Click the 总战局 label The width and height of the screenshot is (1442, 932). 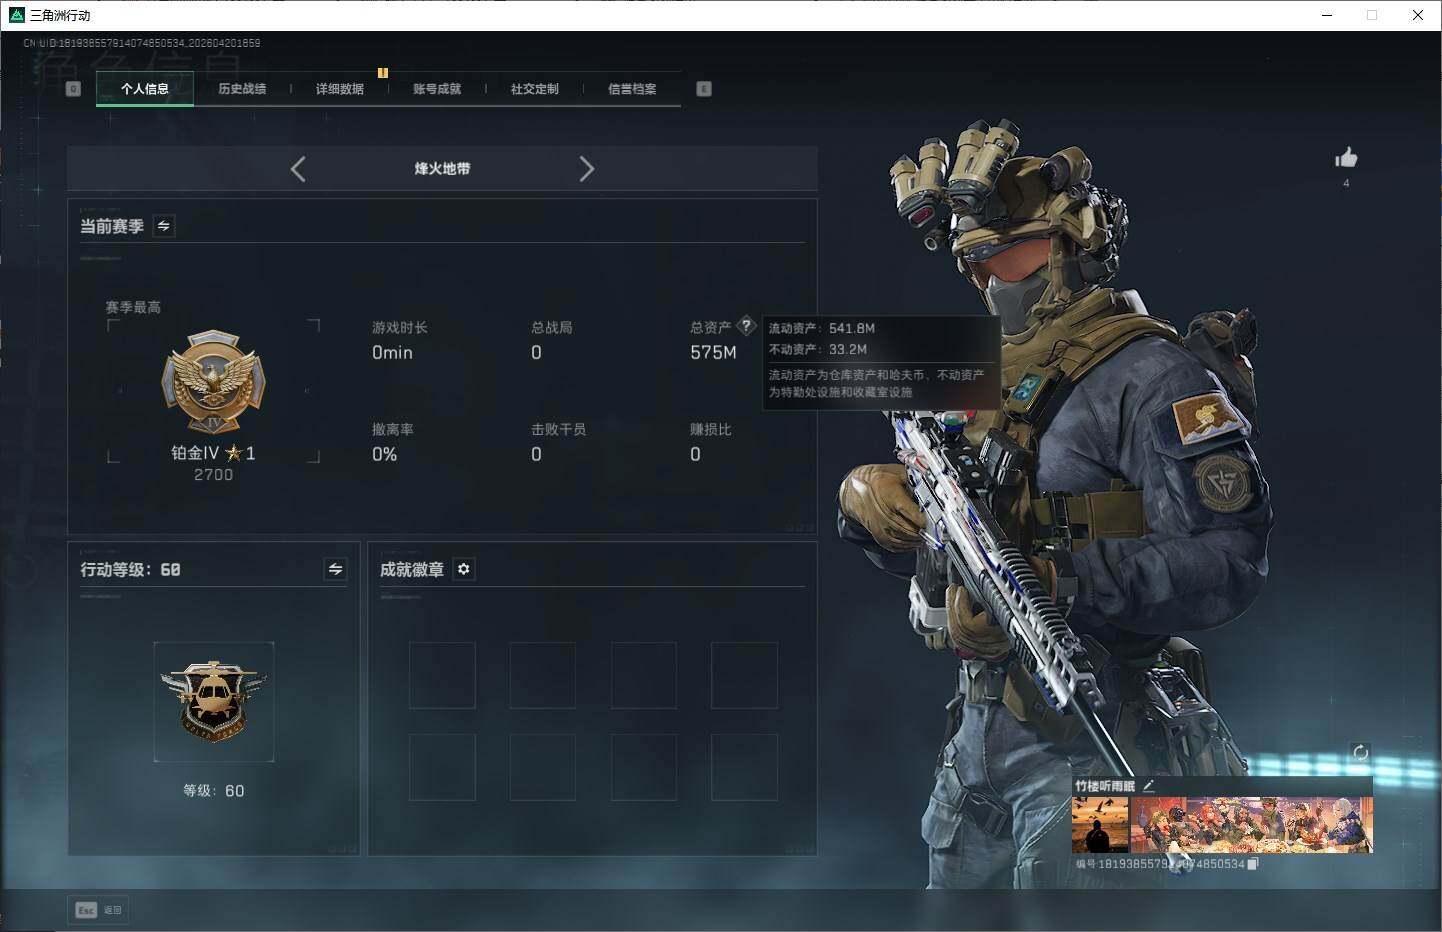pos(551,327)
